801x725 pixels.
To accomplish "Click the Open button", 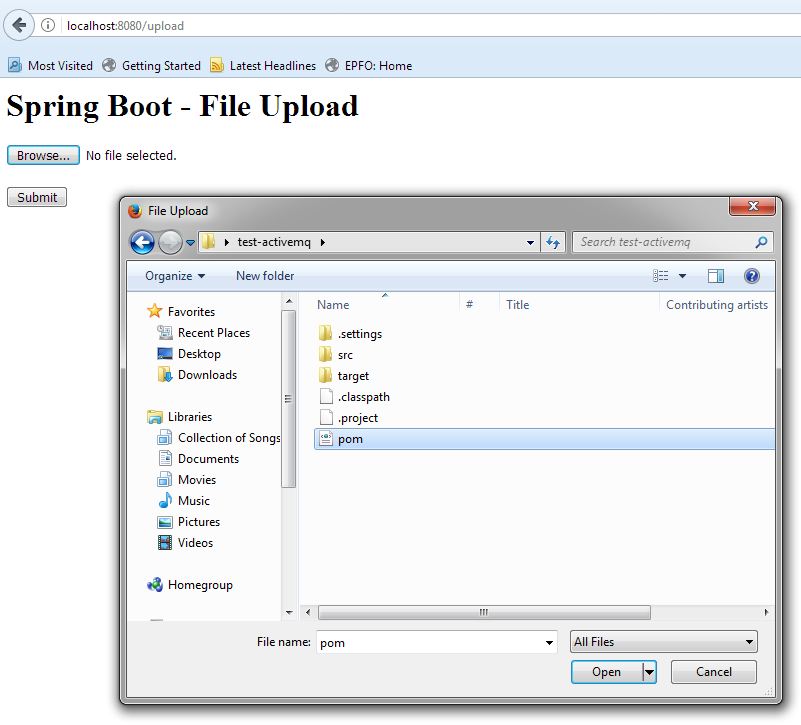I will point(606,672).
